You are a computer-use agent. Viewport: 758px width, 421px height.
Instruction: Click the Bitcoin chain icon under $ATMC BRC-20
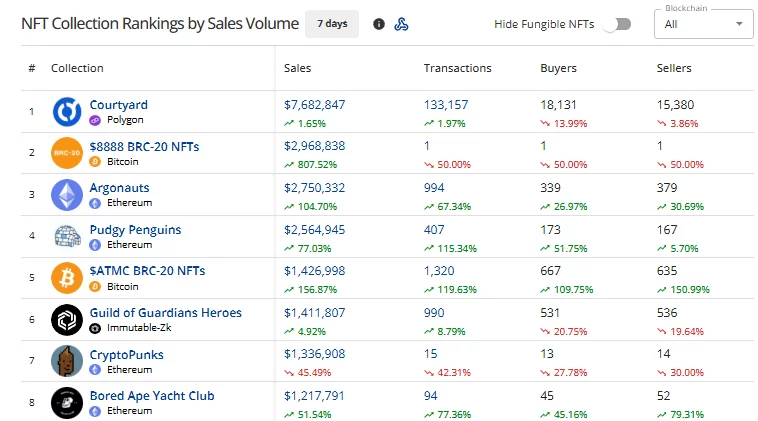tap(95, 287)
